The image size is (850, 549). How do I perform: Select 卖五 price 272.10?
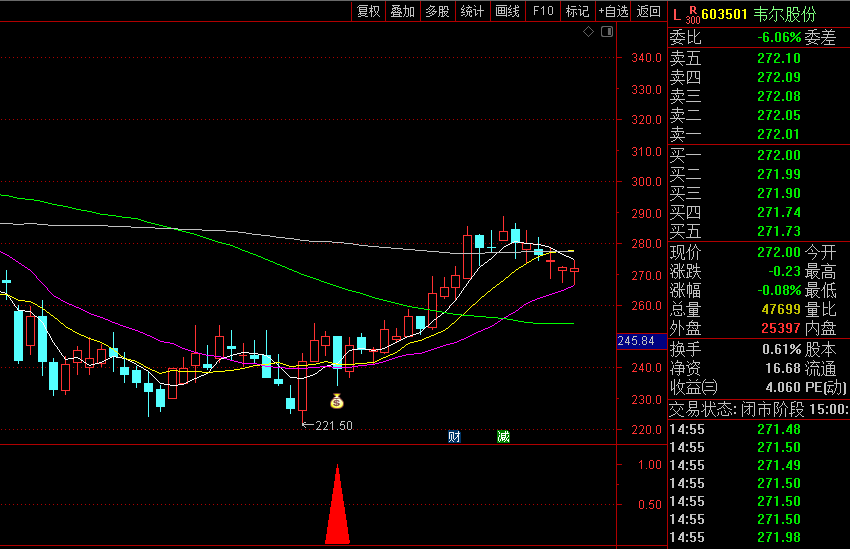(779, 58)
